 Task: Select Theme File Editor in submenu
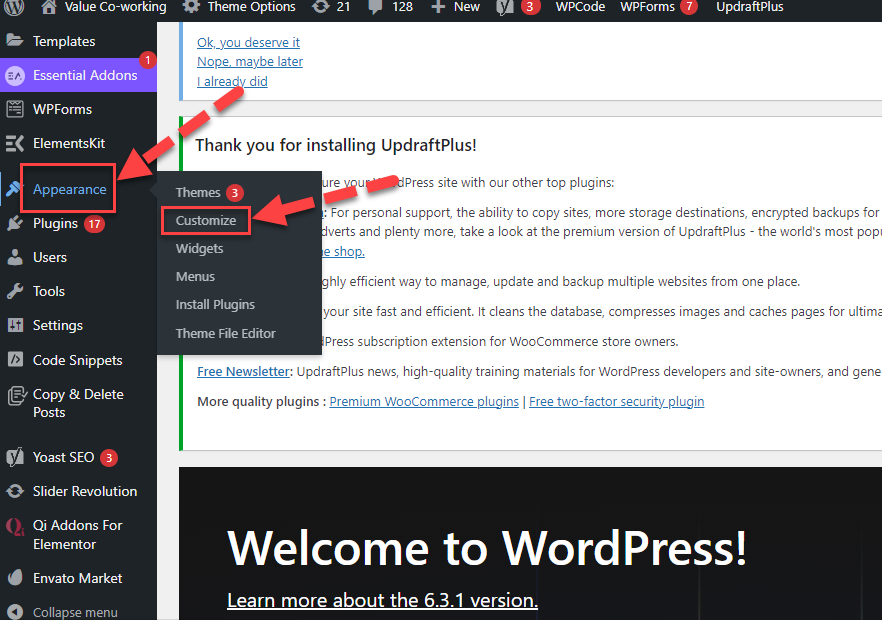click(226, 333)
